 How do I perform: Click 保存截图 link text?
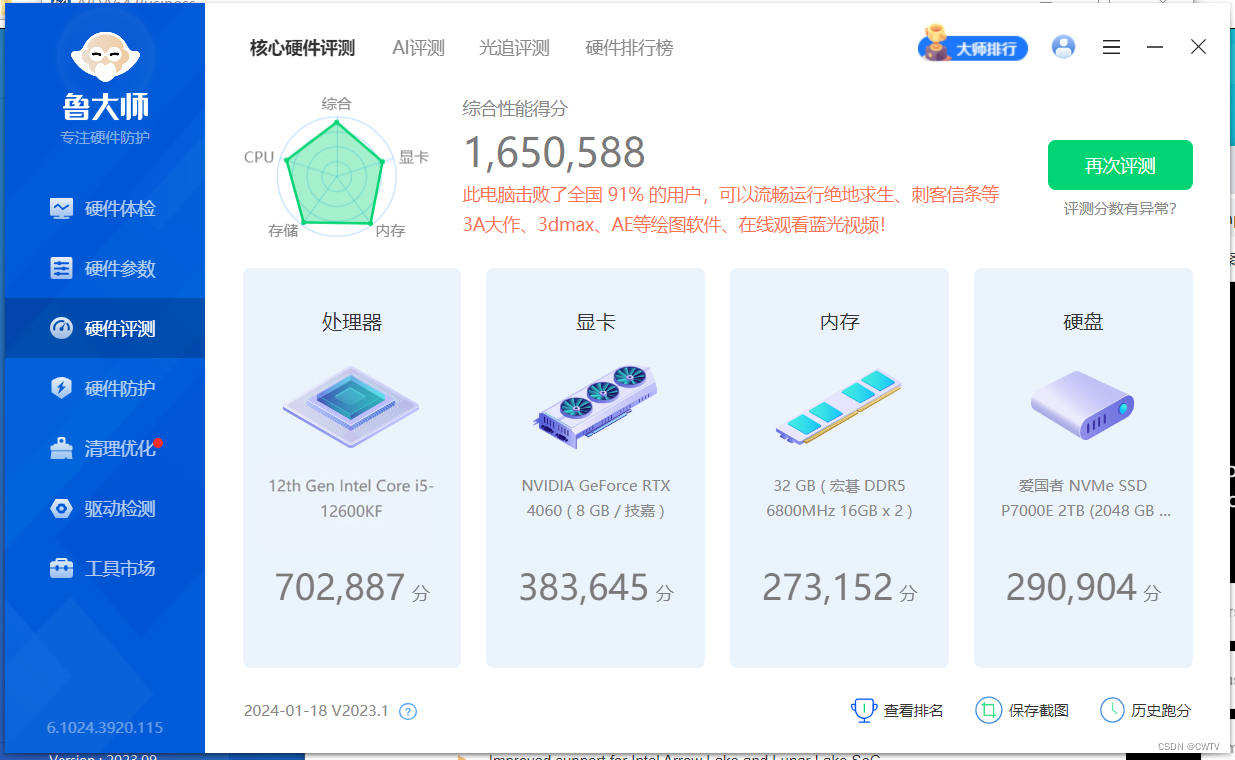[x=1038, y=711]
